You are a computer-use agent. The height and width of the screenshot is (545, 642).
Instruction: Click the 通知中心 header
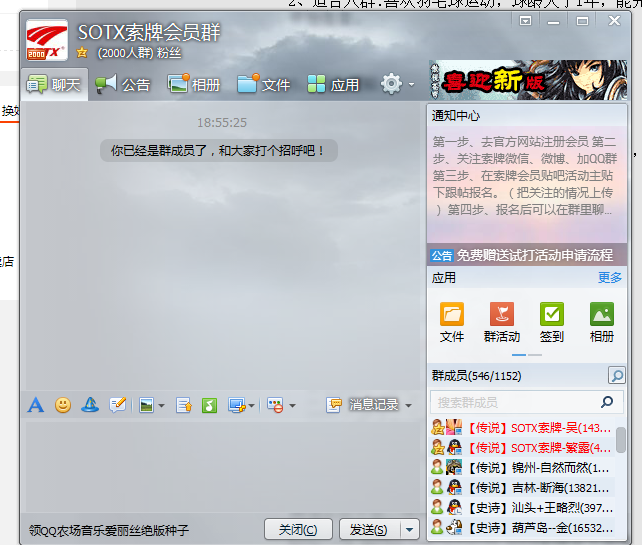456,116
